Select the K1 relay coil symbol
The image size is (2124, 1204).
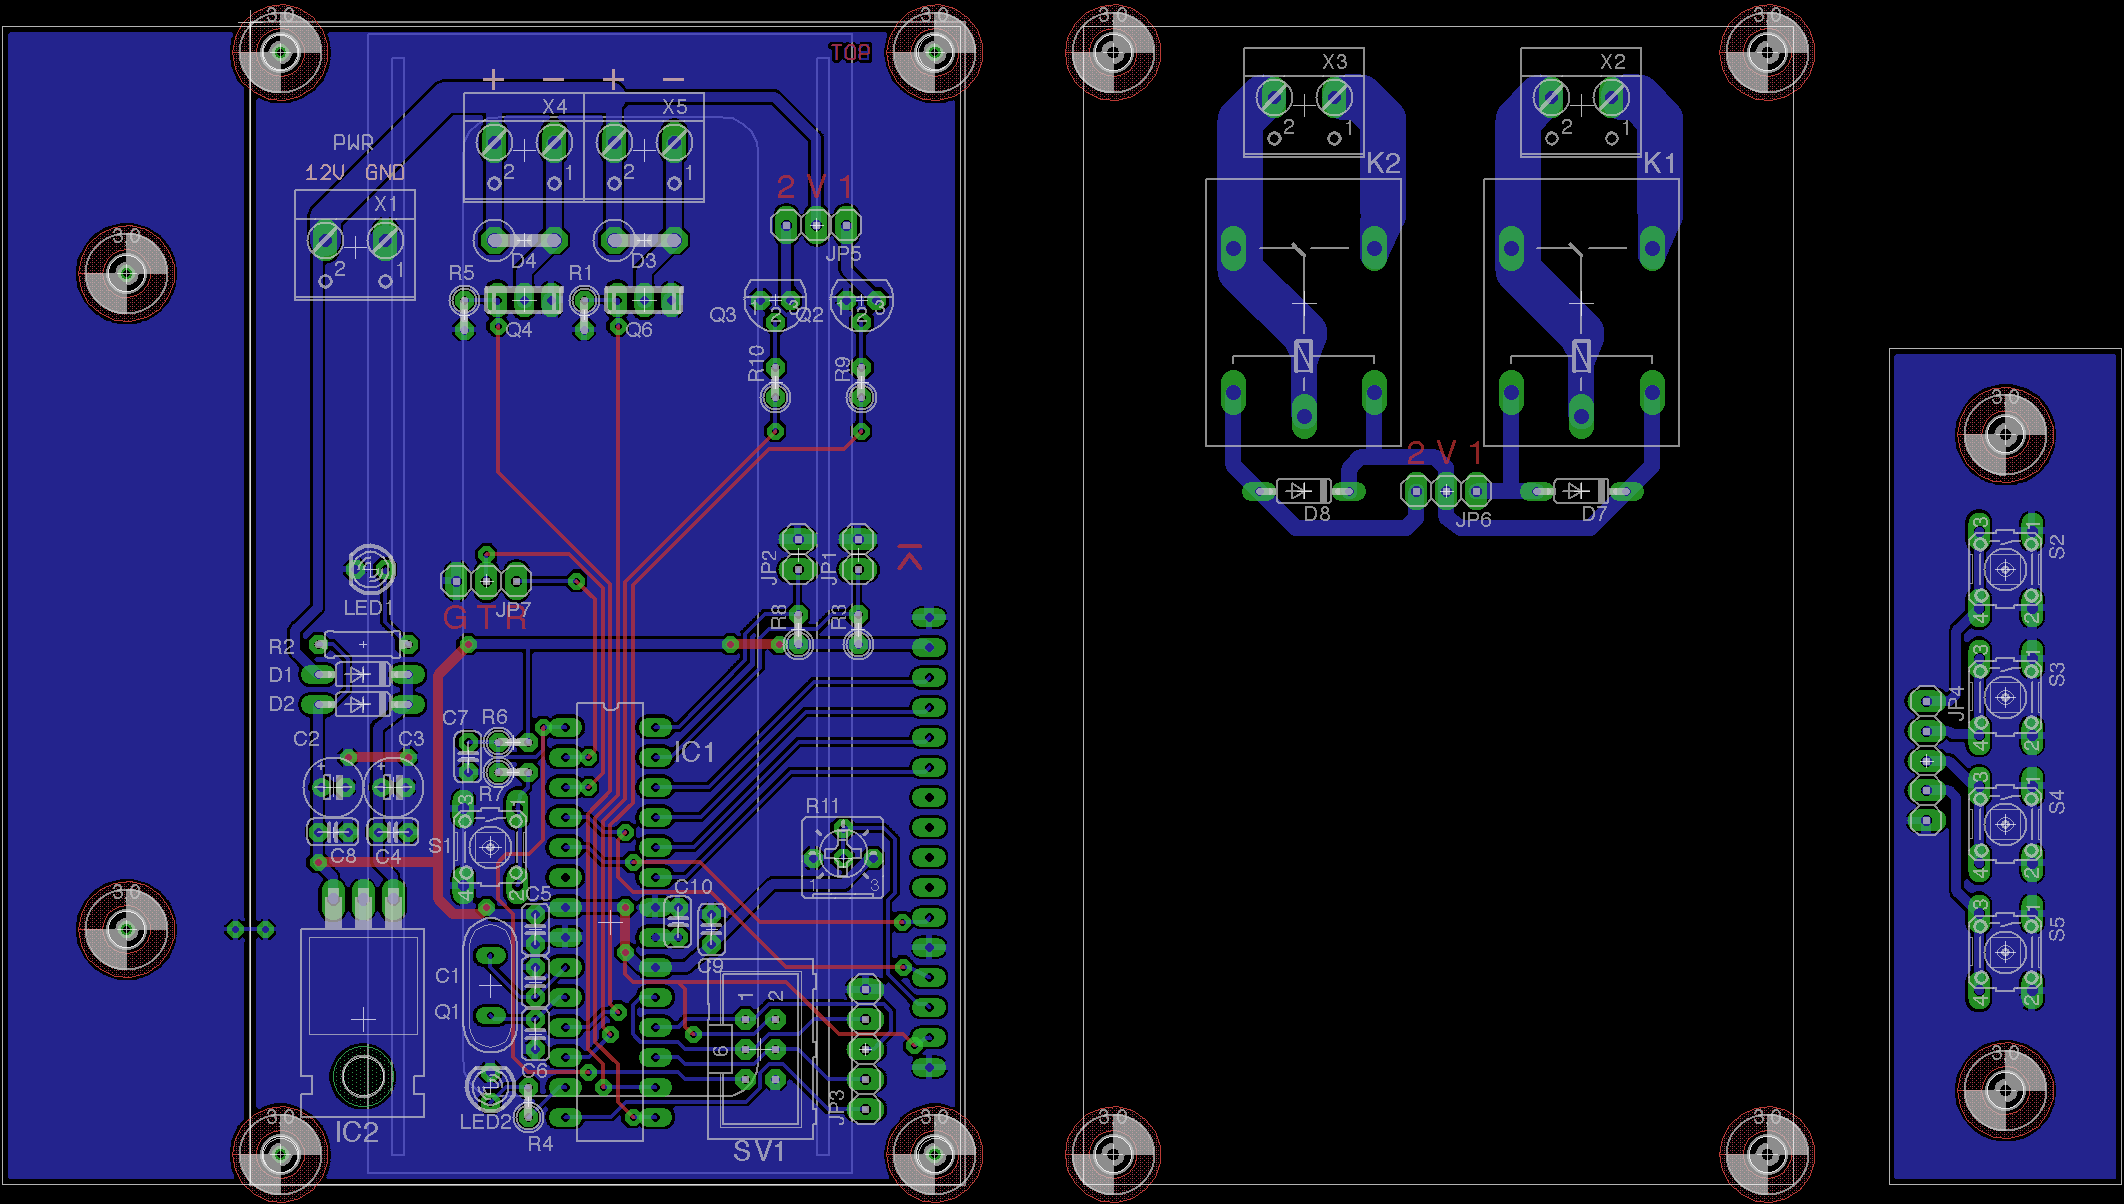[x=1581, y=356]
